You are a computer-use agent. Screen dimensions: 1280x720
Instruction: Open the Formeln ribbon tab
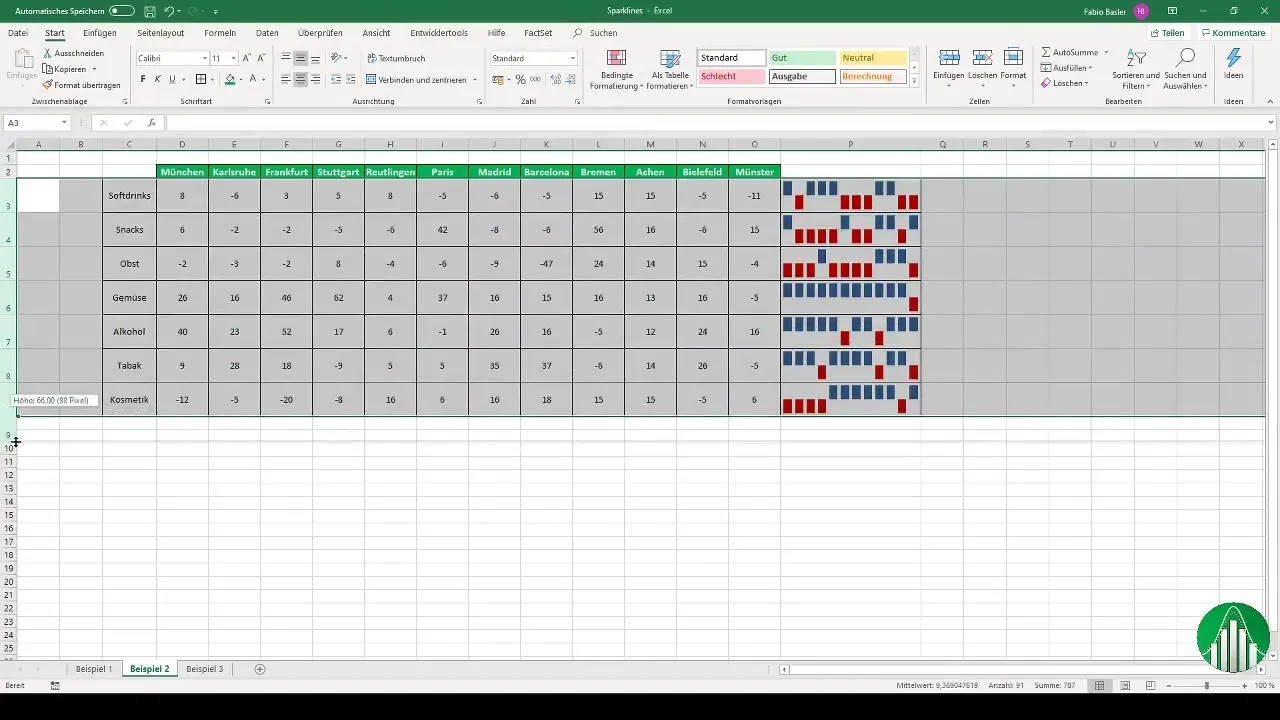click(220, 33)
